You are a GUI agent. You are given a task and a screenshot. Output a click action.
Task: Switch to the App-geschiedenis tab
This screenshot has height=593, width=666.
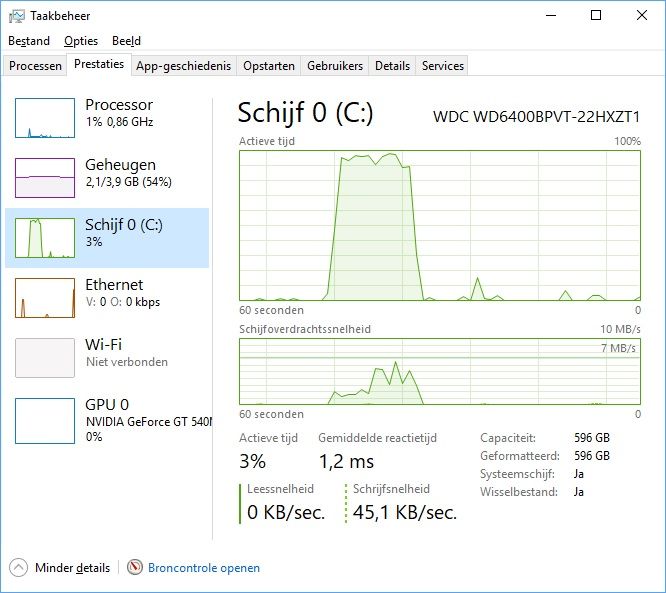pos(183,66)
